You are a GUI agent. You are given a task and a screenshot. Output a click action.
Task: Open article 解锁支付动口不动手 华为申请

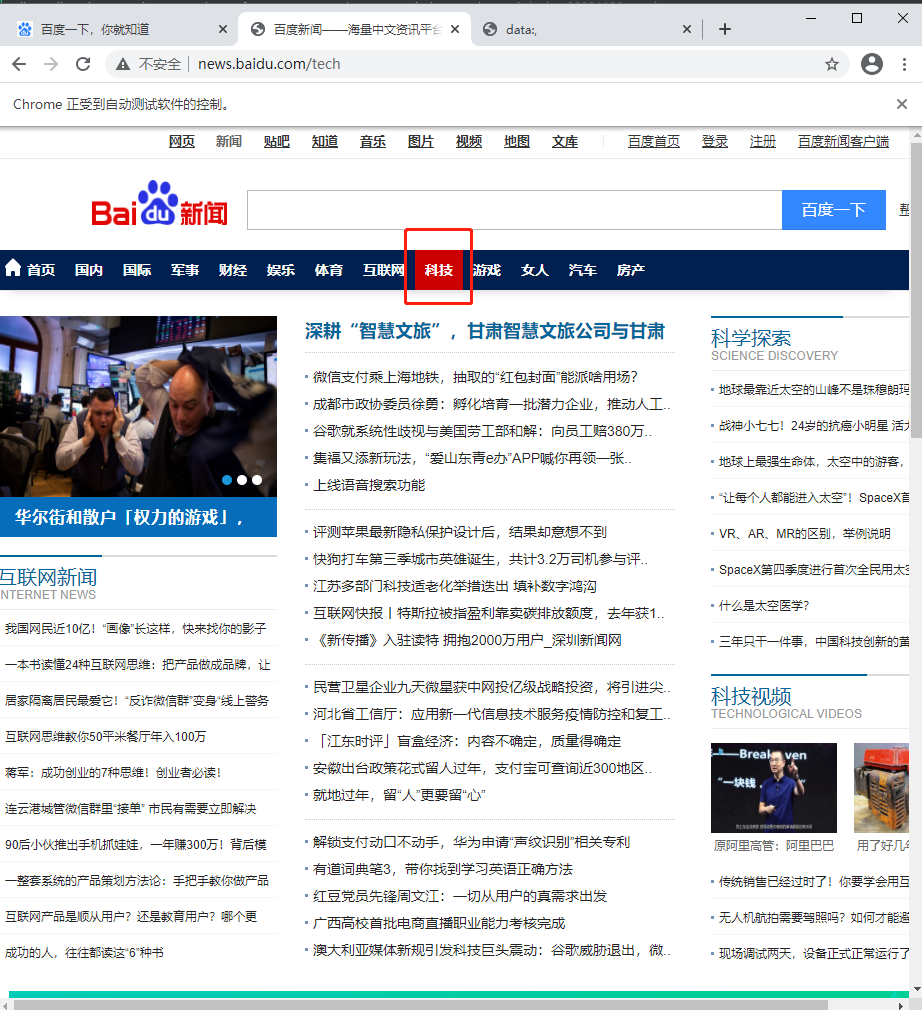(472, 842)
